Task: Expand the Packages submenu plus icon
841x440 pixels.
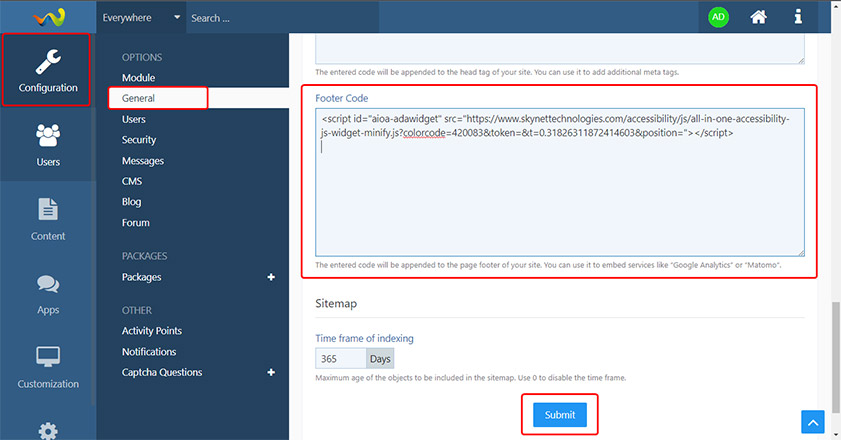Action: click(x=271, y=277)
